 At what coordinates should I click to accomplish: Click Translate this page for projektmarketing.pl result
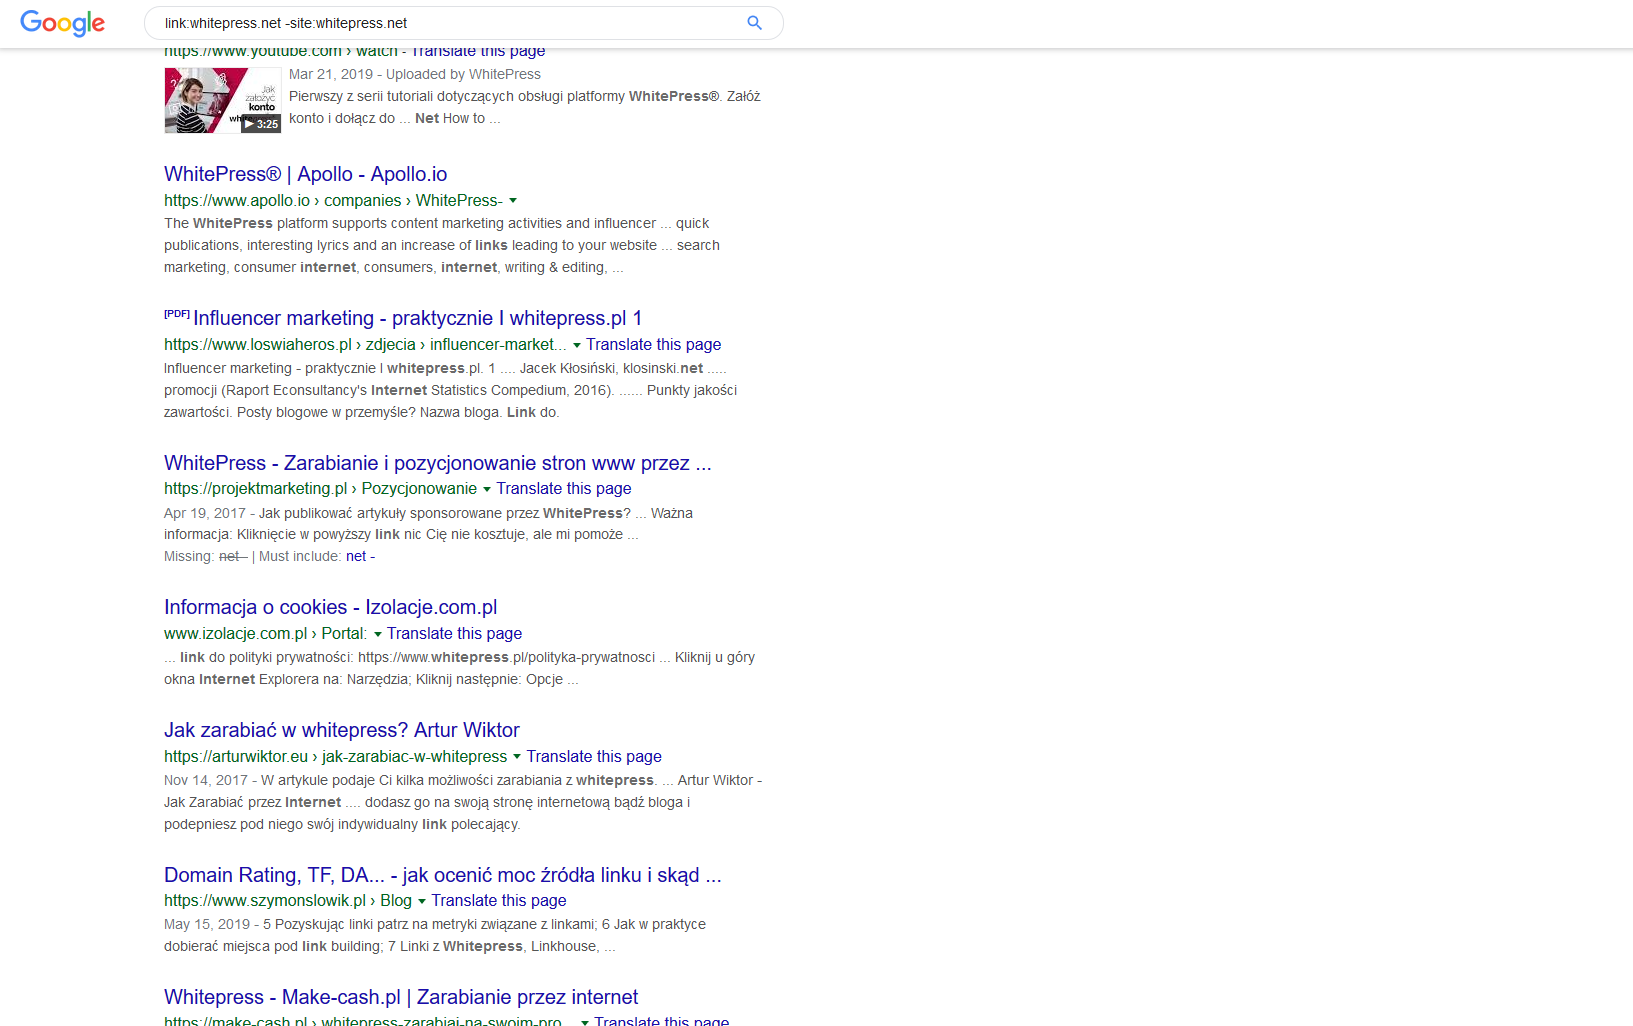(564, 488)
